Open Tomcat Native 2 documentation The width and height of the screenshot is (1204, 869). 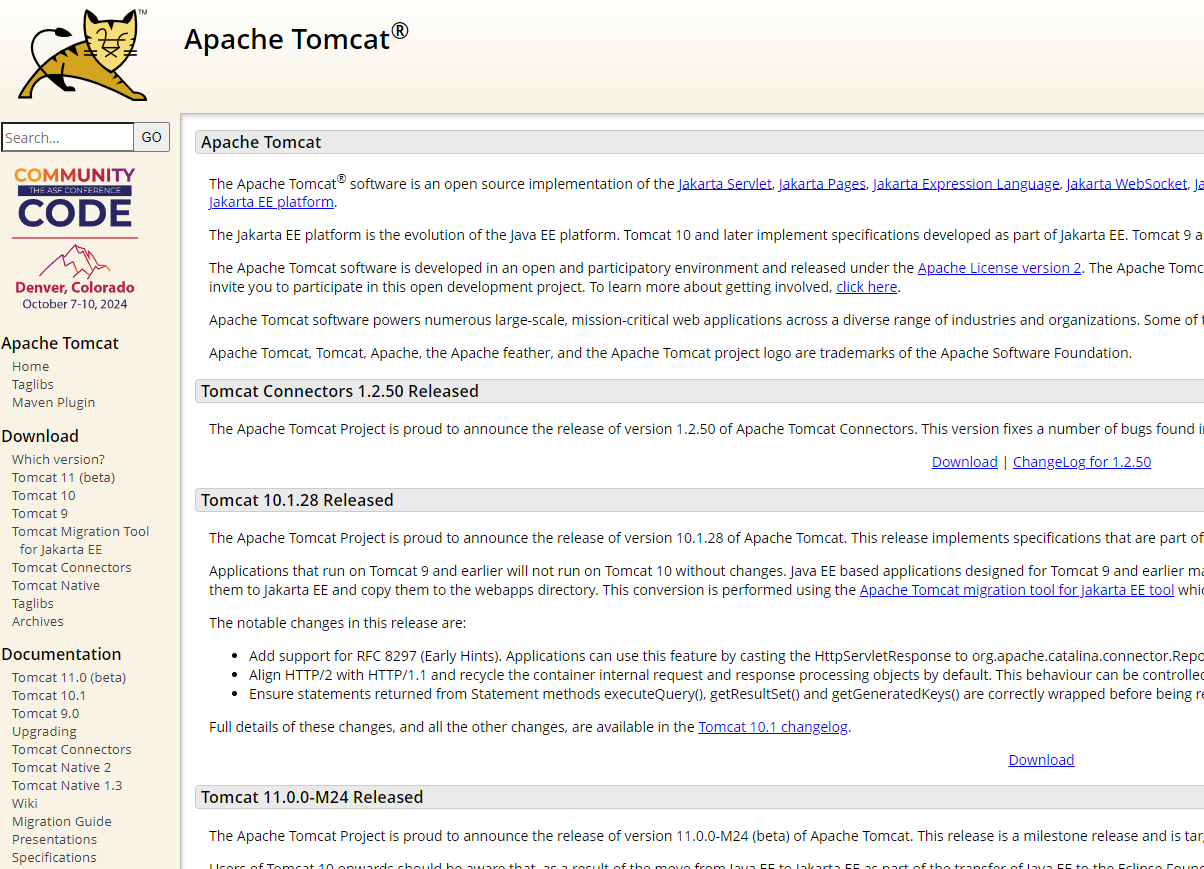(62, 767)
